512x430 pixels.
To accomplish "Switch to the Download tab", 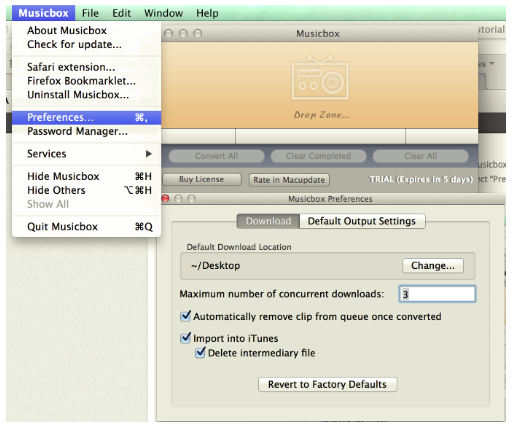I will [268, 221].
